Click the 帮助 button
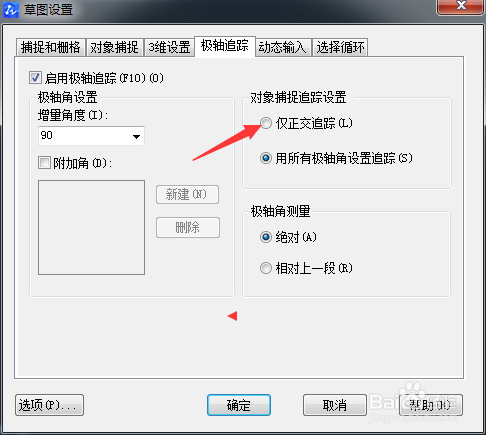The width and height of the screenshot is (486, 435). point(431,405)
